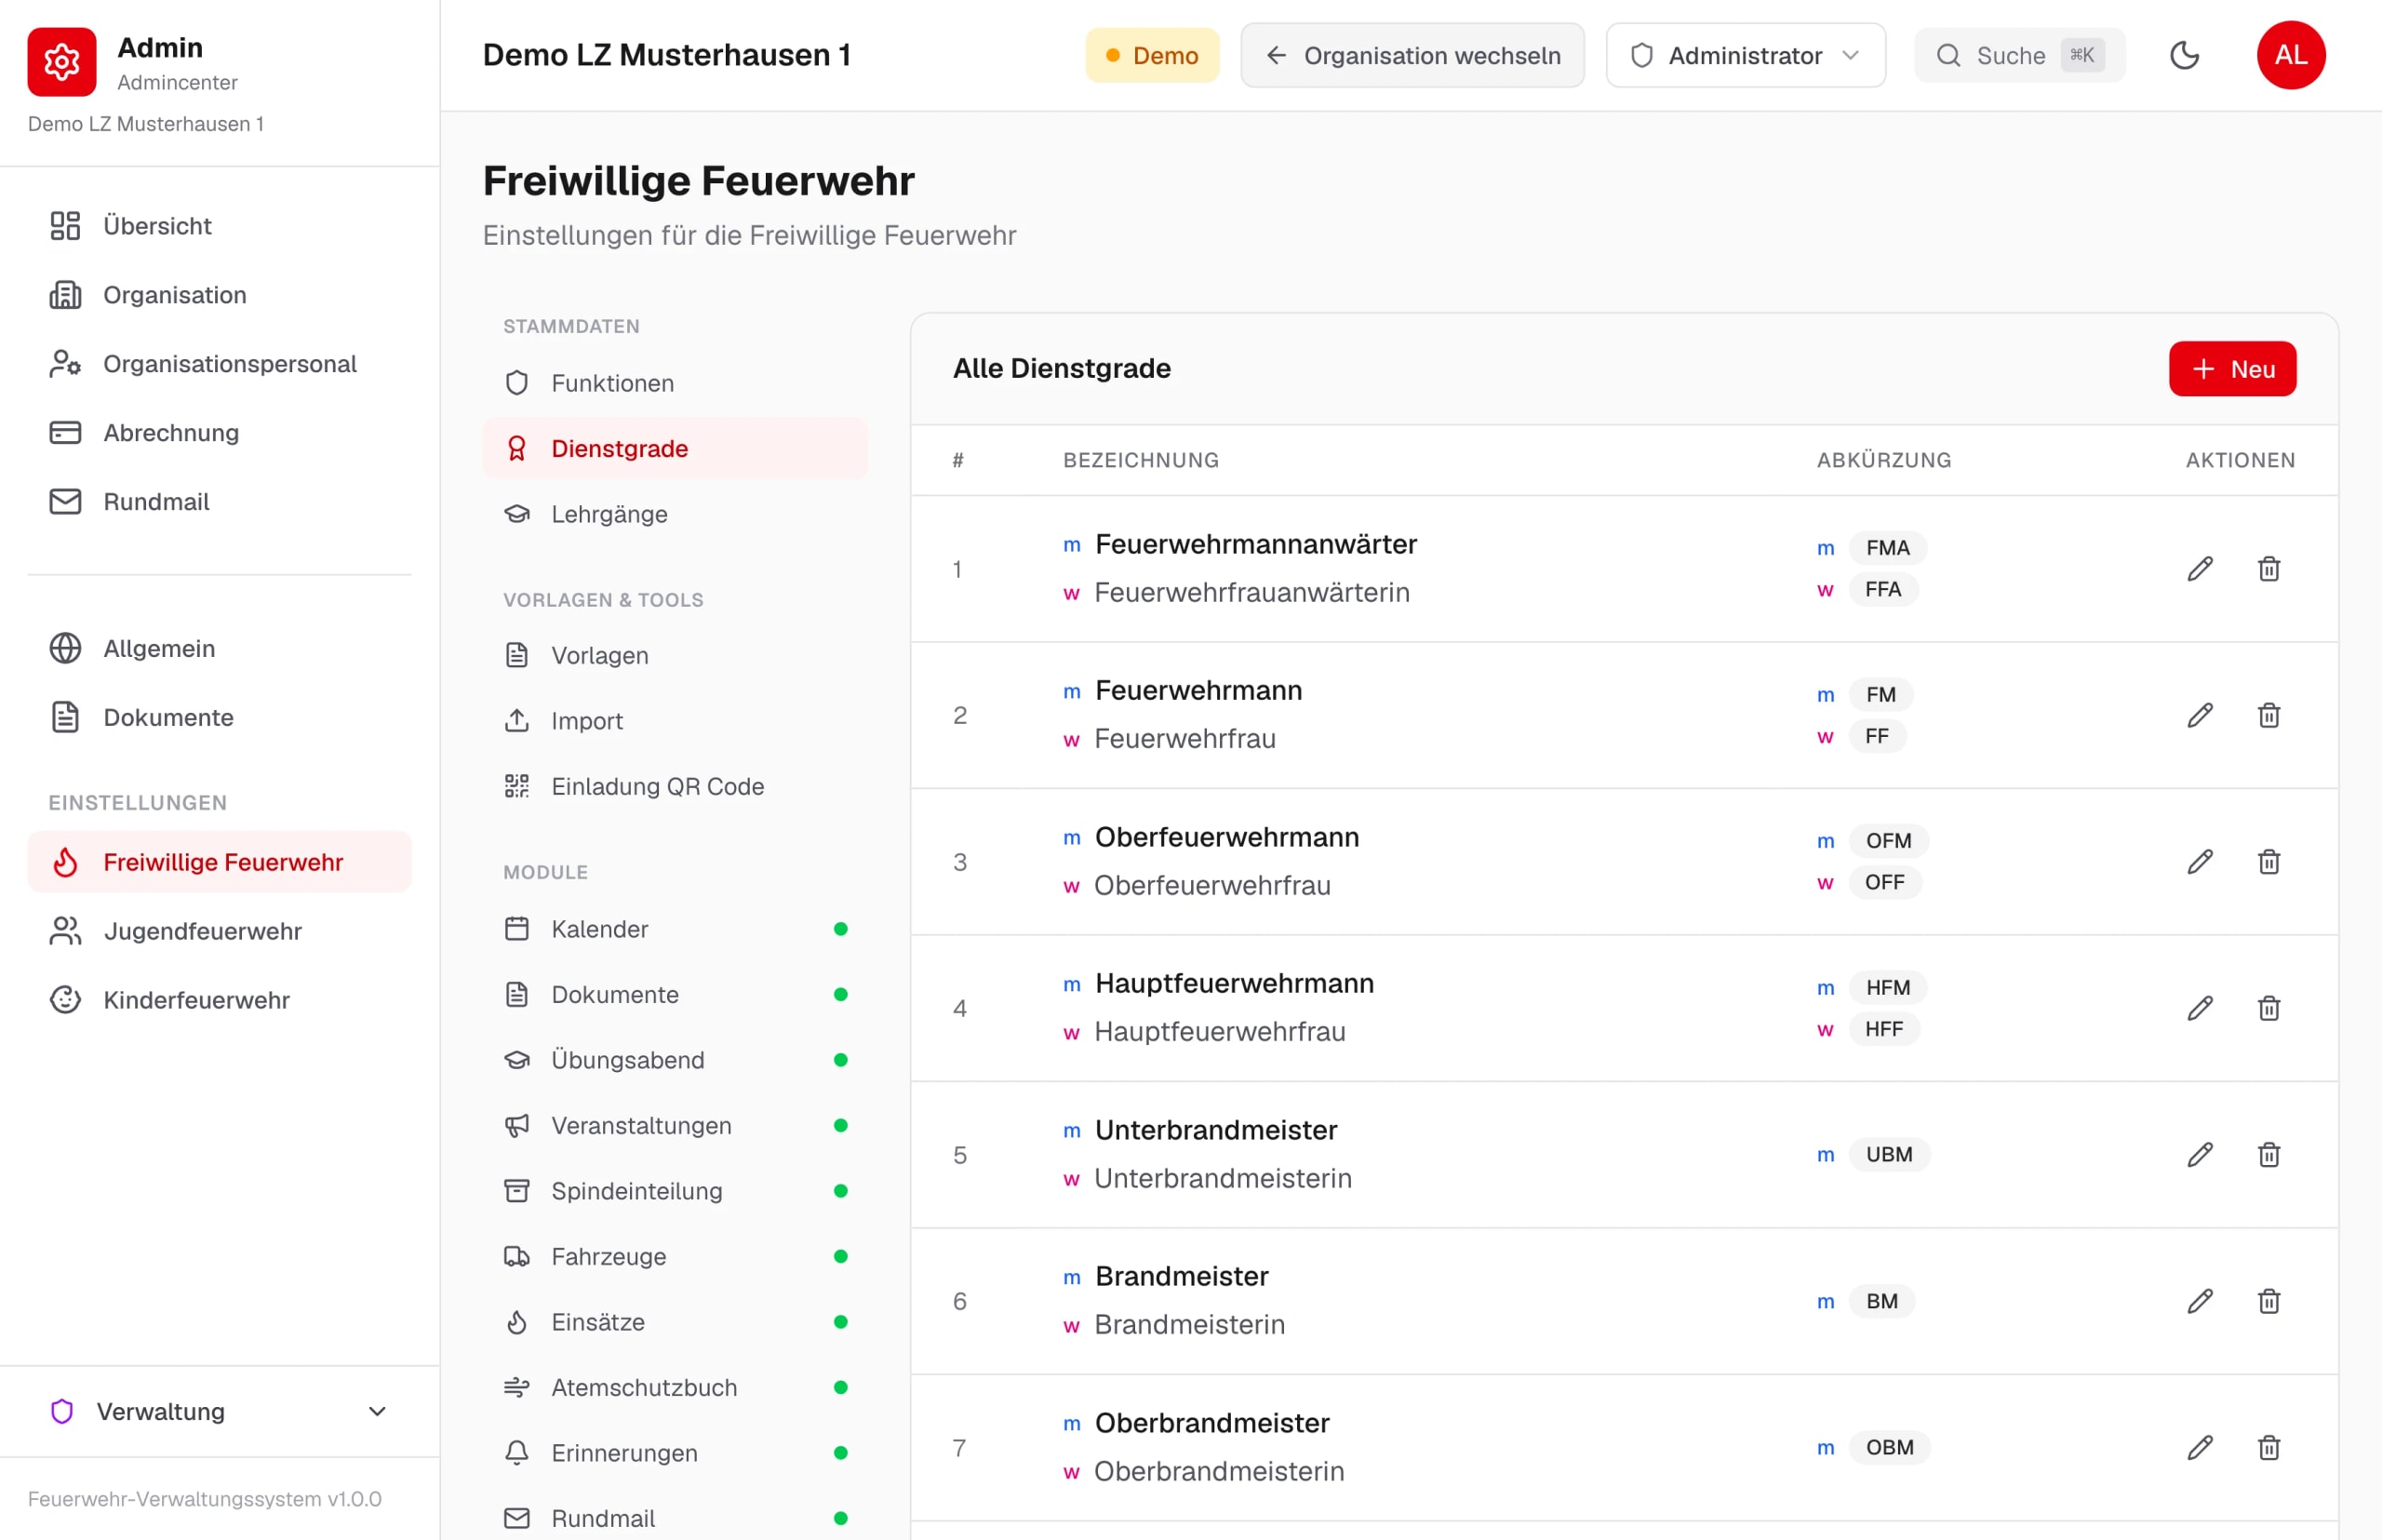Open the Import tool
Viewport: 2382px width, 1540px height.
coord(675,721)
